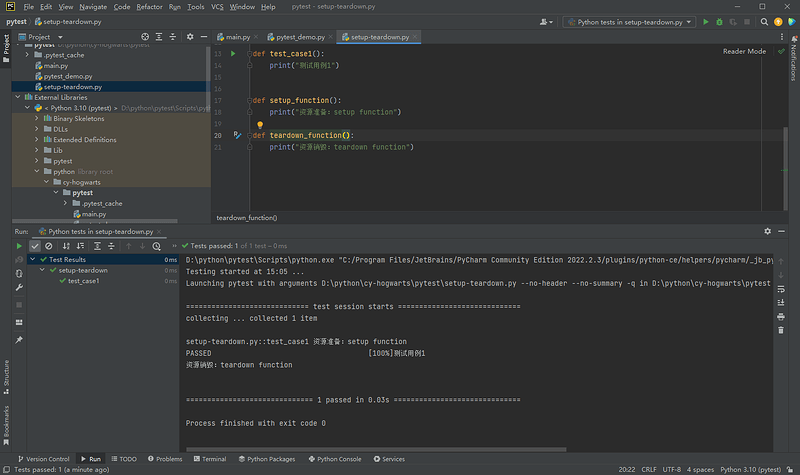Image resolution: width=800 pixels, height=475 pixels.
Task: Click the Debug bug icon in toolbar
Action: pos(719,22)
